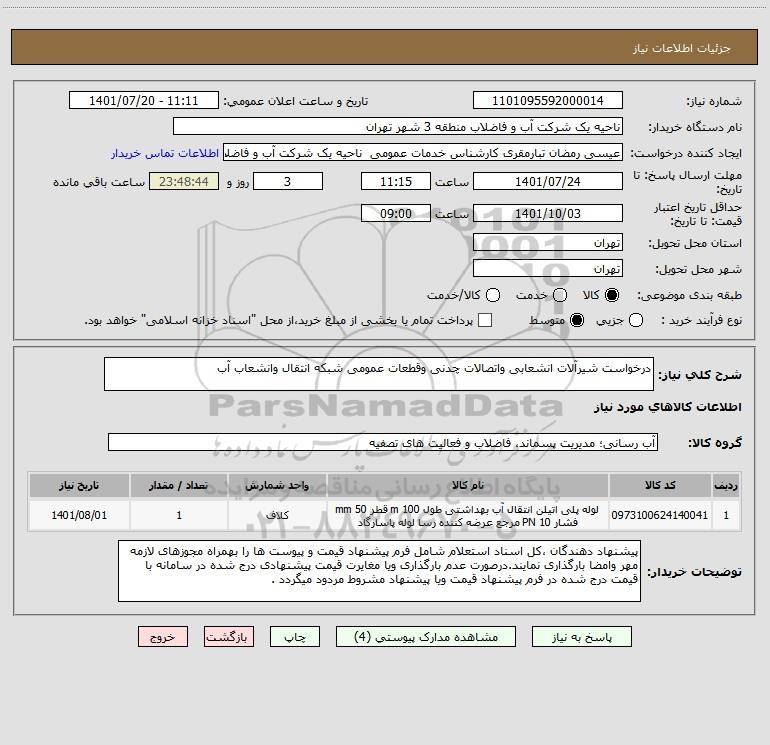Click the تاریخ نیاز column header
770x745 pixels.
pos(79,485)
